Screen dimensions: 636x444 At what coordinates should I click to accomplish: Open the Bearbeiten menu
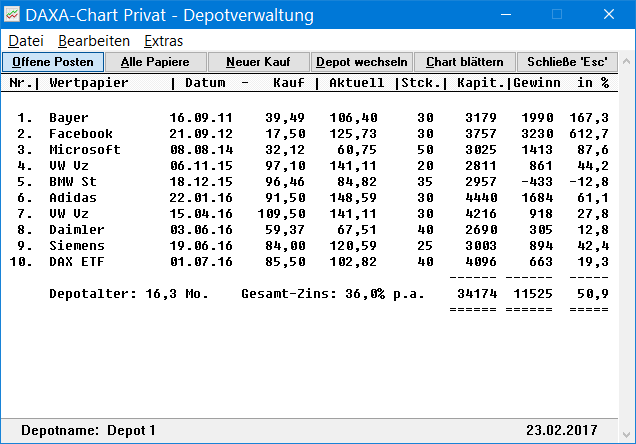pos(94,41)
